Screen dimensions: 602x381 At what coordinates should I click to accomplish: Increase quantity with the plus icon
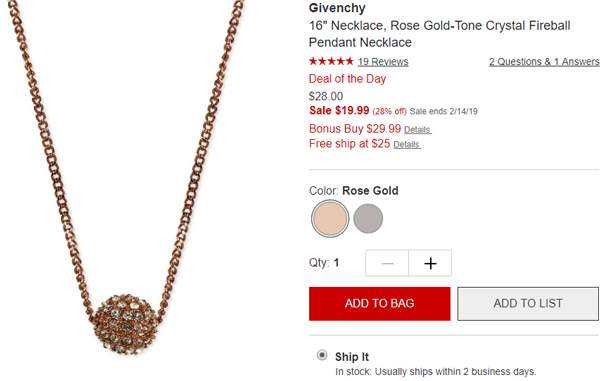click(x=430, y=263)
